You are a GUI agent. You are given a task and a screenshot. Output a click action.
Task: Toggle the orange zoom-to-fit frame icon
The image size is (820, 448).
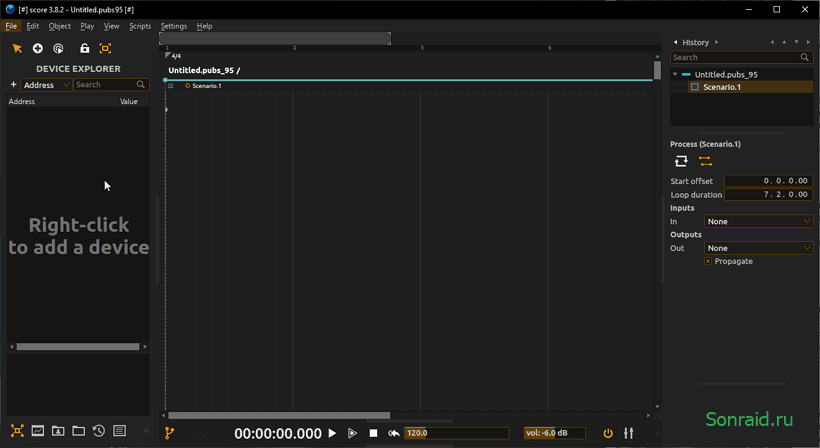[105, 49]
